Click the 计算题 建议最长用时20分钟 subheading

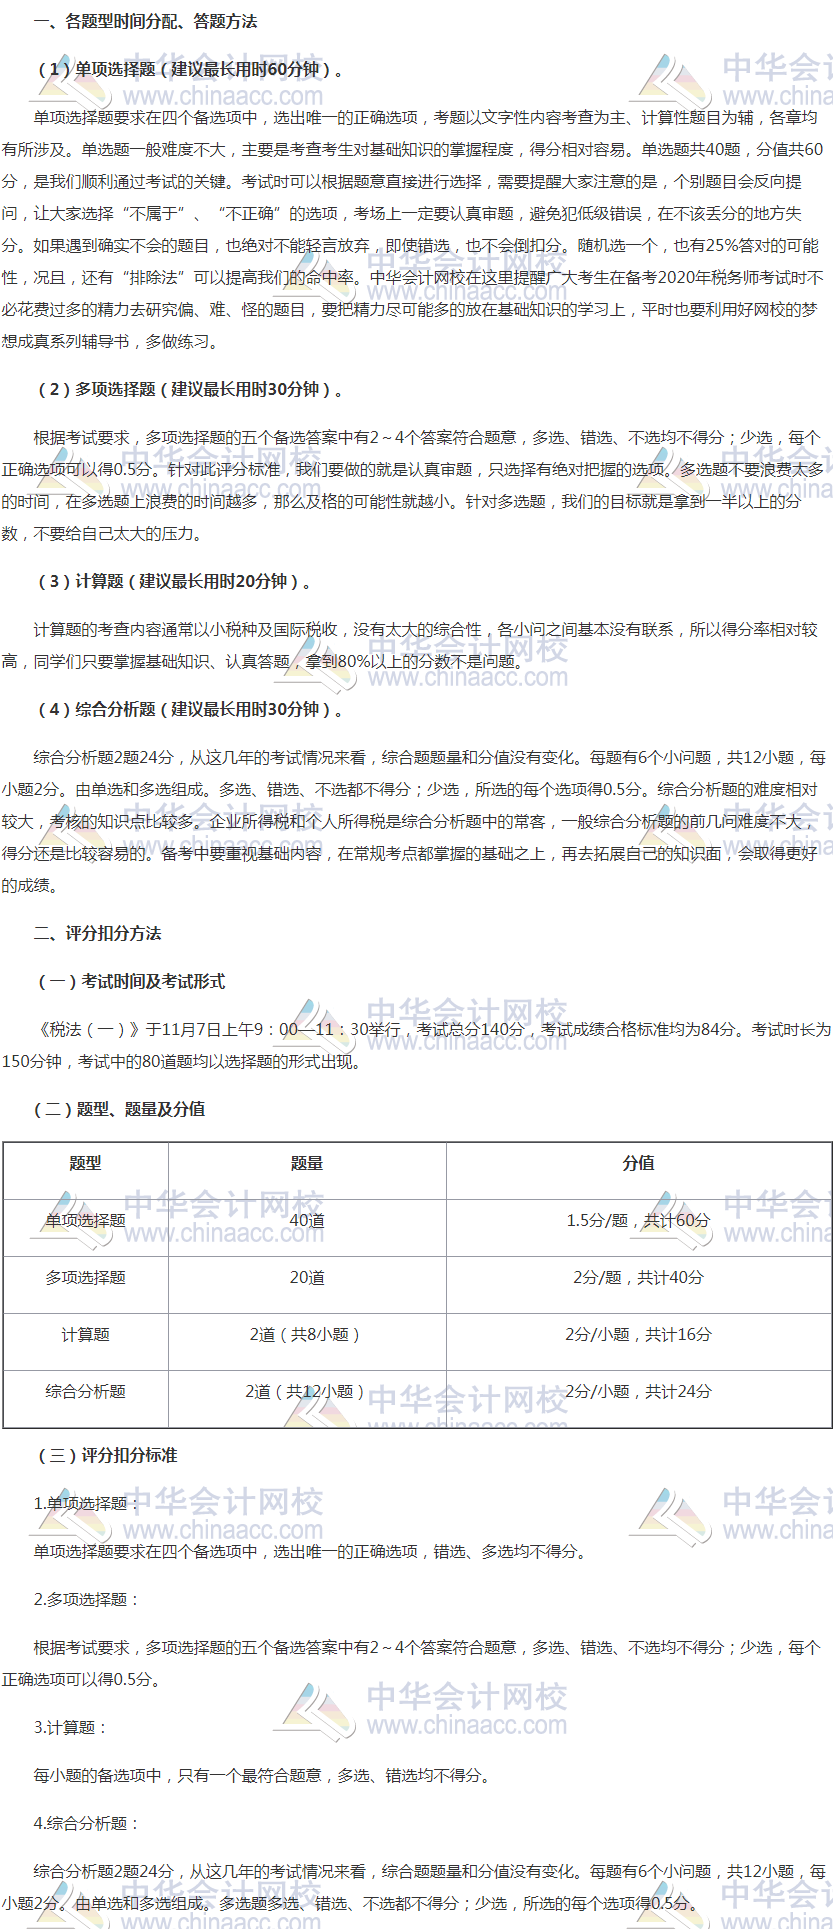174,581
